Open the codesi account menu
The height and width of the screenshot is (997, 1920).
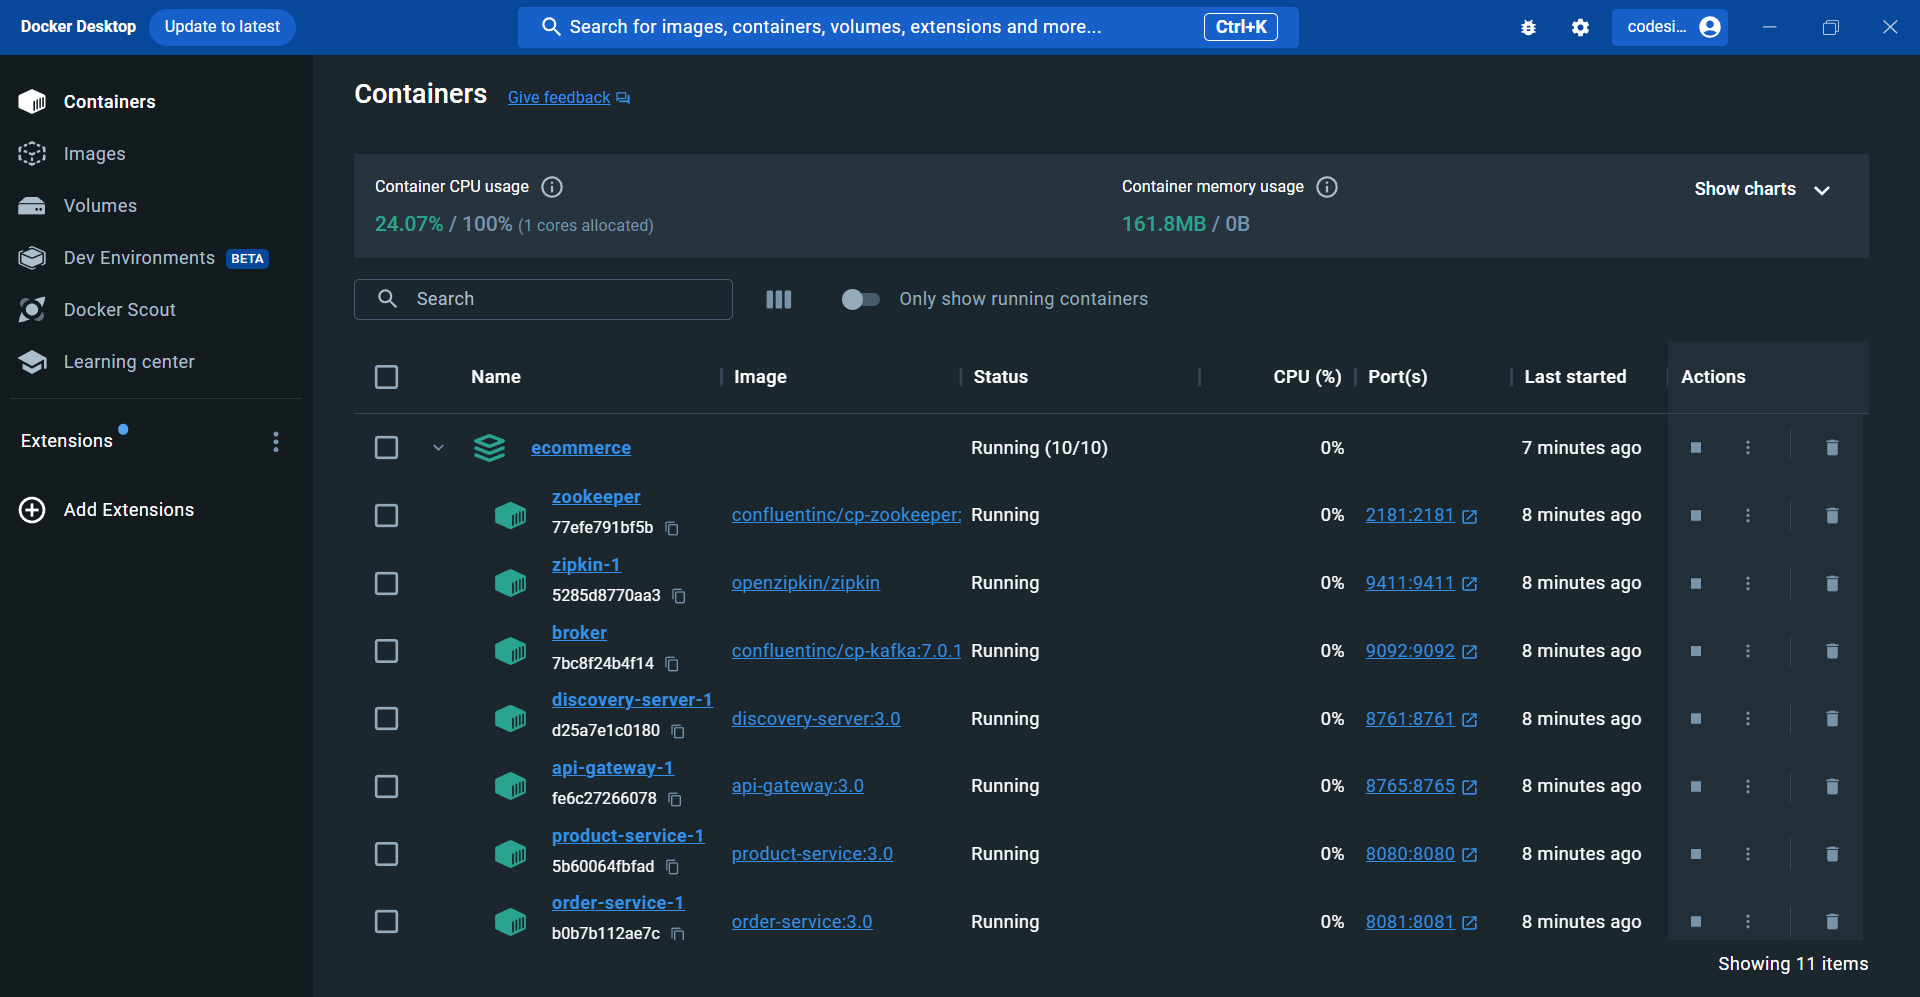coord(1670,27)
